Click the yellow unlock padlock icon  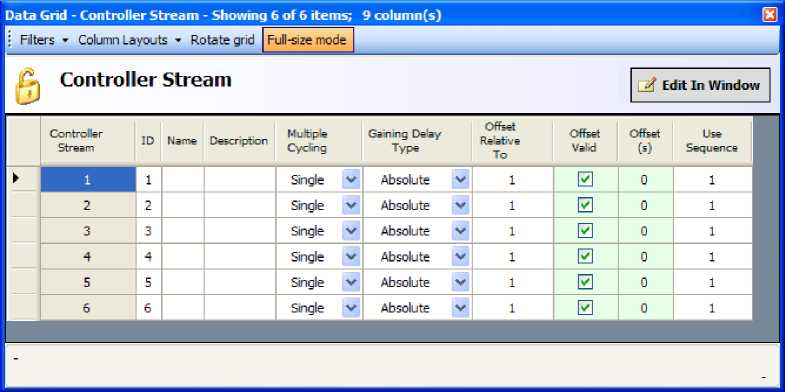(28, 87)
